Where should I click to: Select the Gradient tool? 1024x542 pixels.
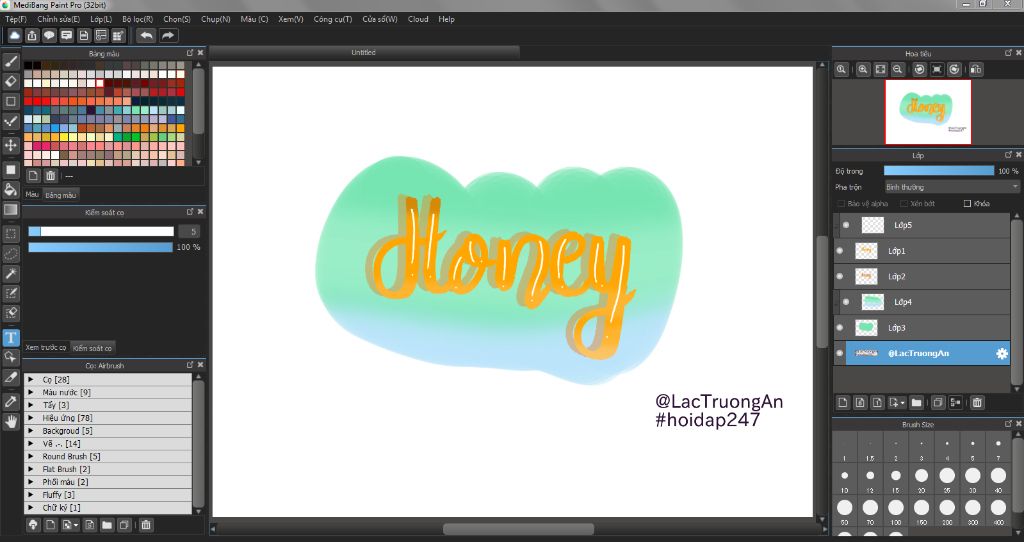(10, 210)
